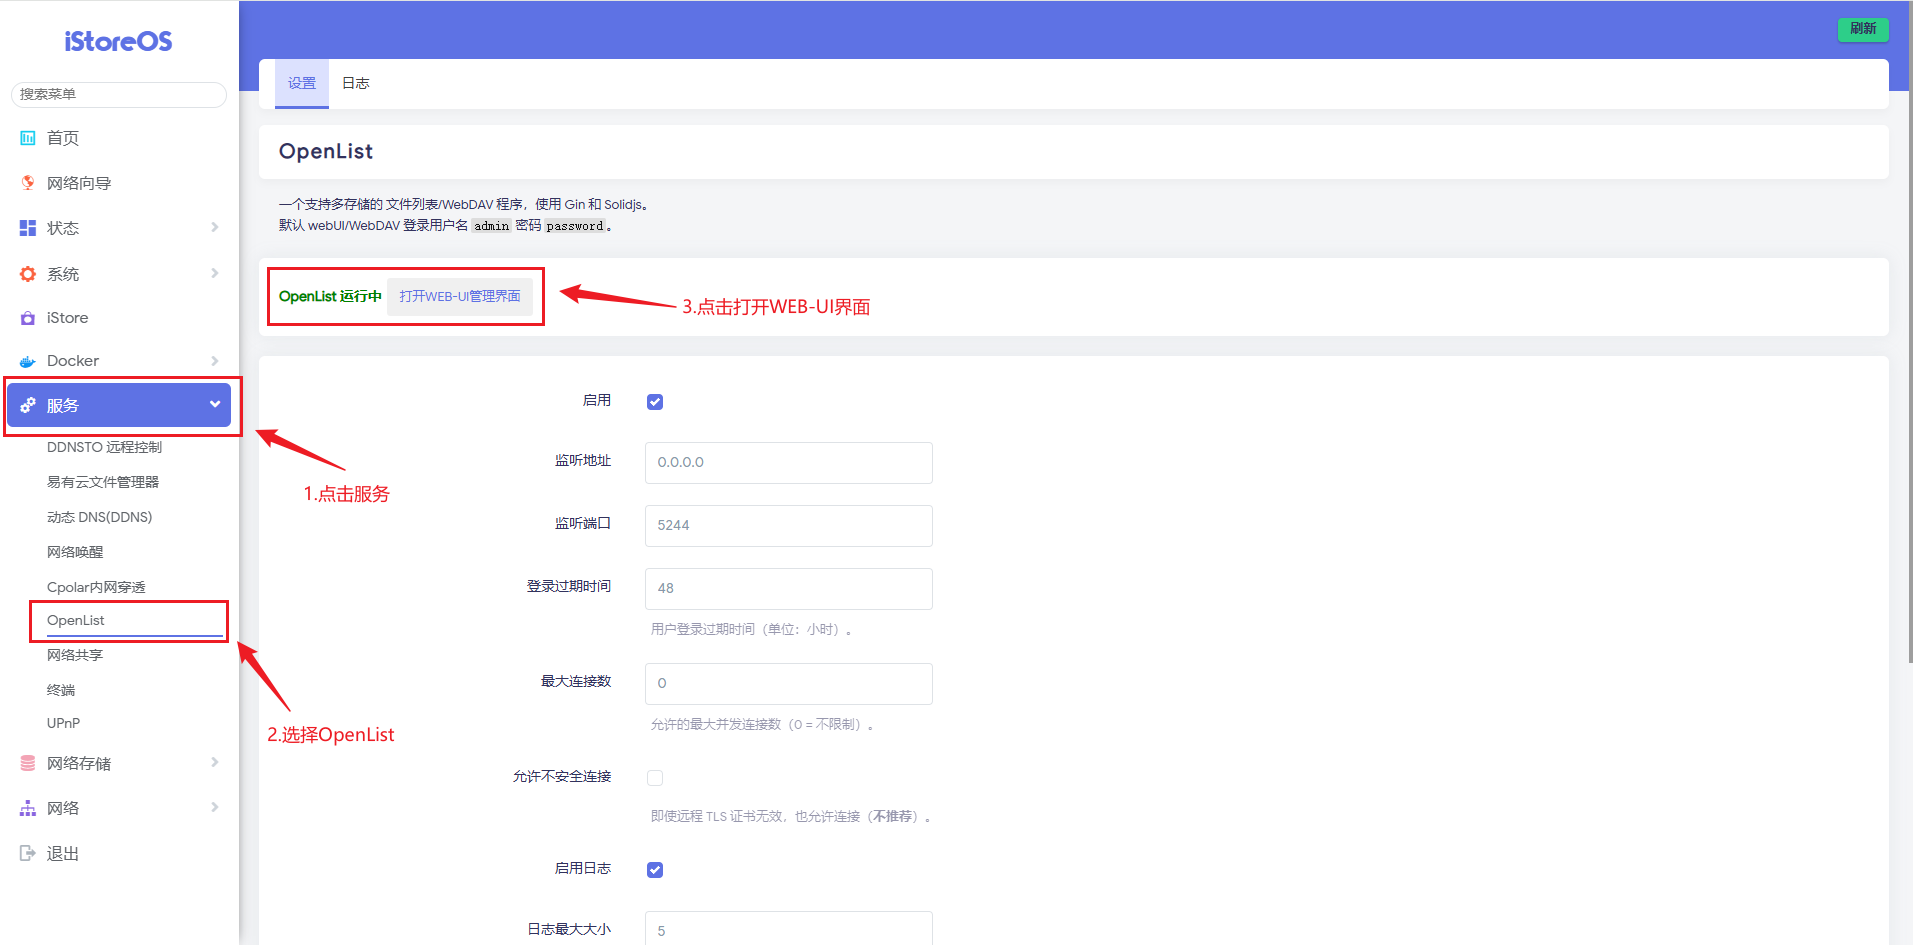Switch to the 日志 tab
Viewport: 1913px width, 945px height.
[356, 83]
